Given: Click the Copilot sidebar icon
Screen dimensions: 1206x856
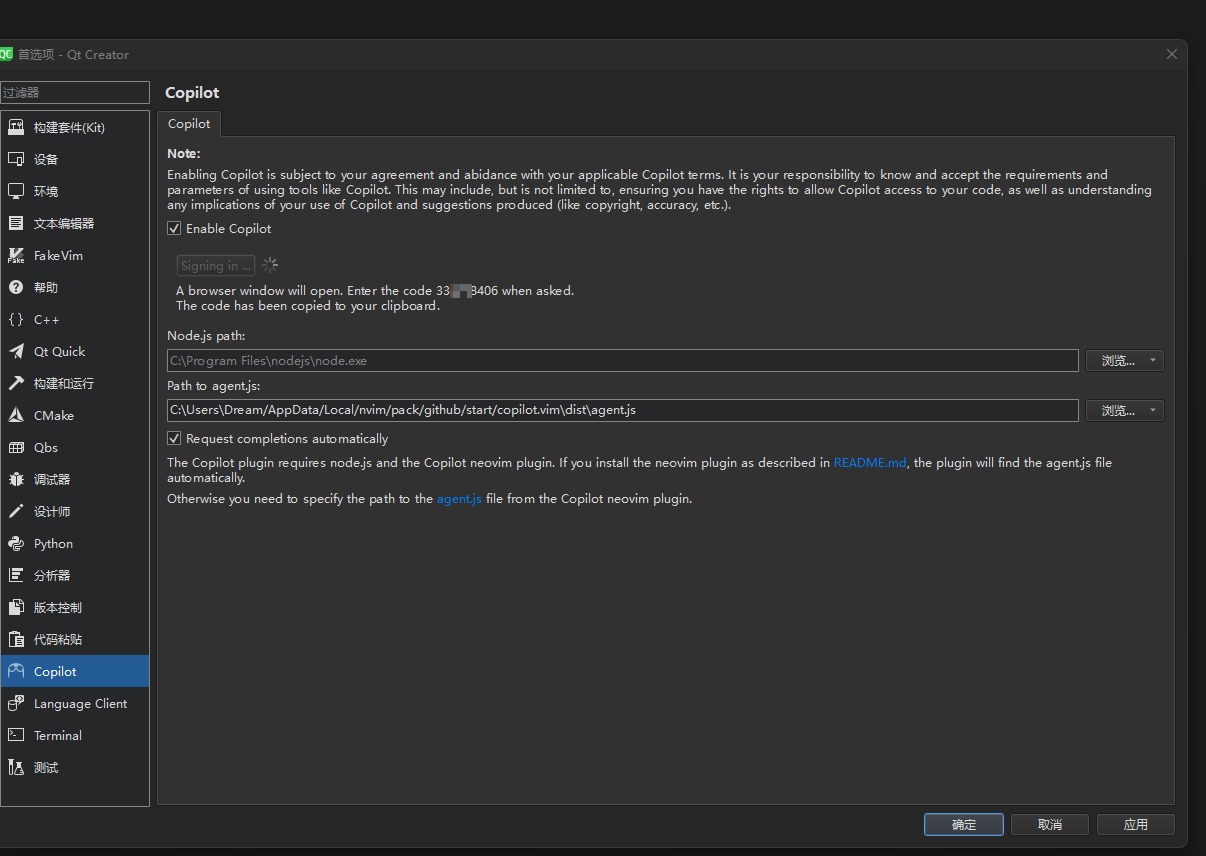Looking at the screenshot, I should pyautogui.click(x=16, y=671).
